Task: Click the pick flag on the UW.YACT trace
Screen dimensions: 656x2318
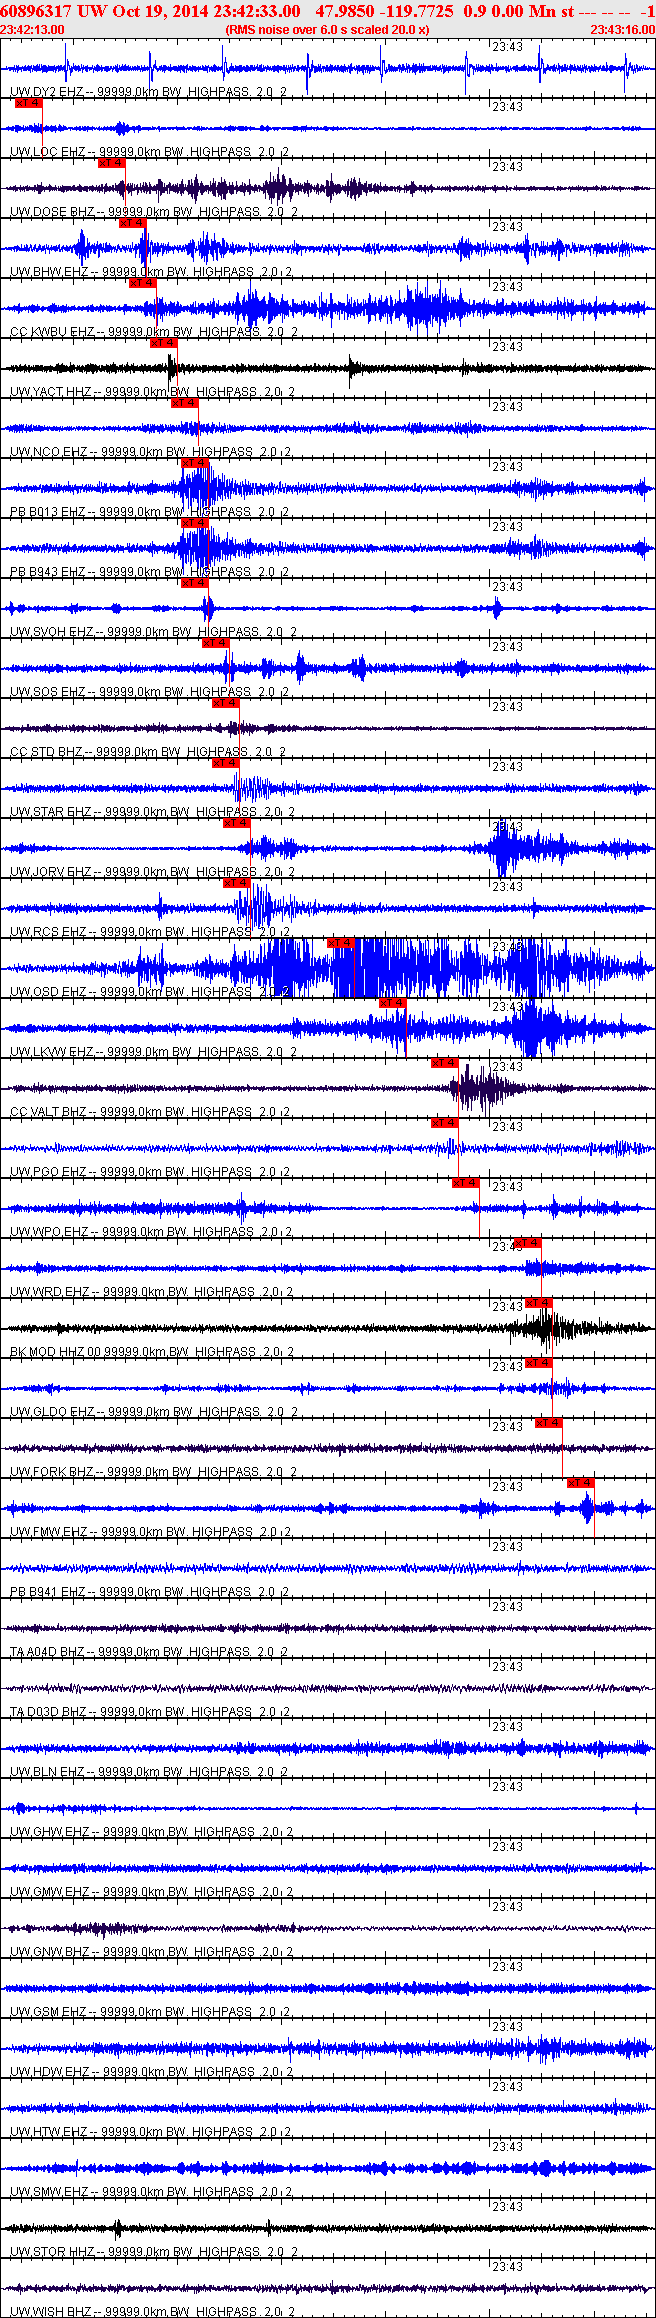Action: [x=164, y=343]
